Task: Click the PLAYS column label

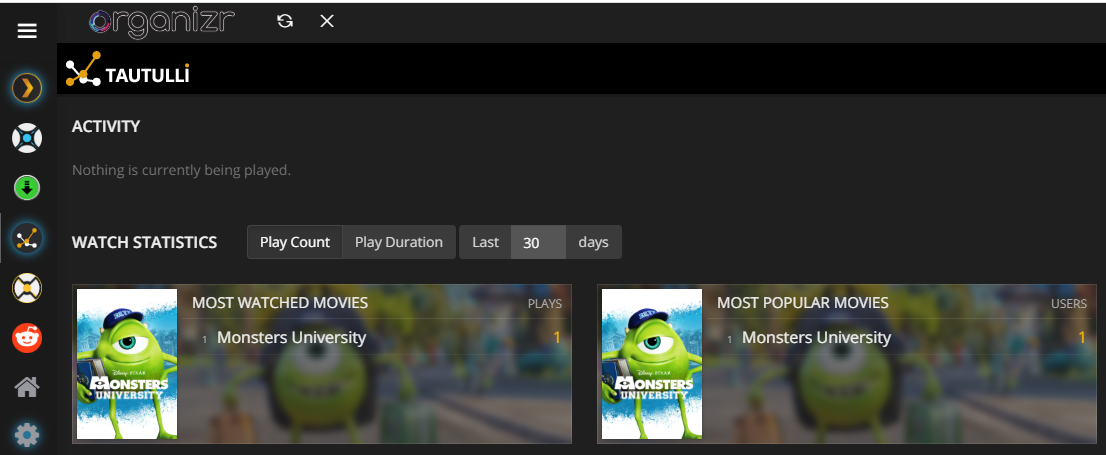Action: click(x=545, y=304)
